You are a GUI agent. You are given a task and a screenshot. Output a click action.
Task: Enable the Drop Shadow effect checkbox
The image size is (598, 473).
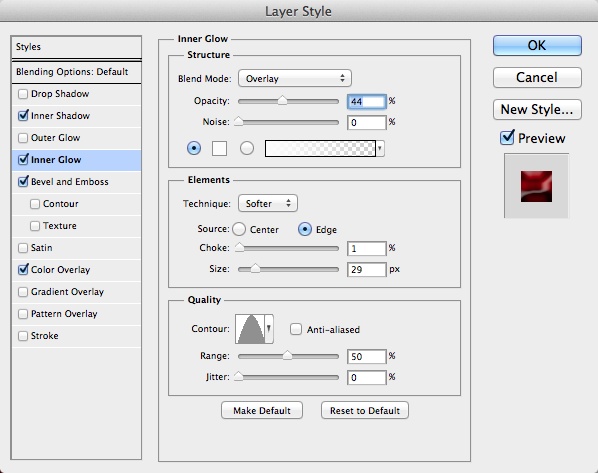pos(23,94)
